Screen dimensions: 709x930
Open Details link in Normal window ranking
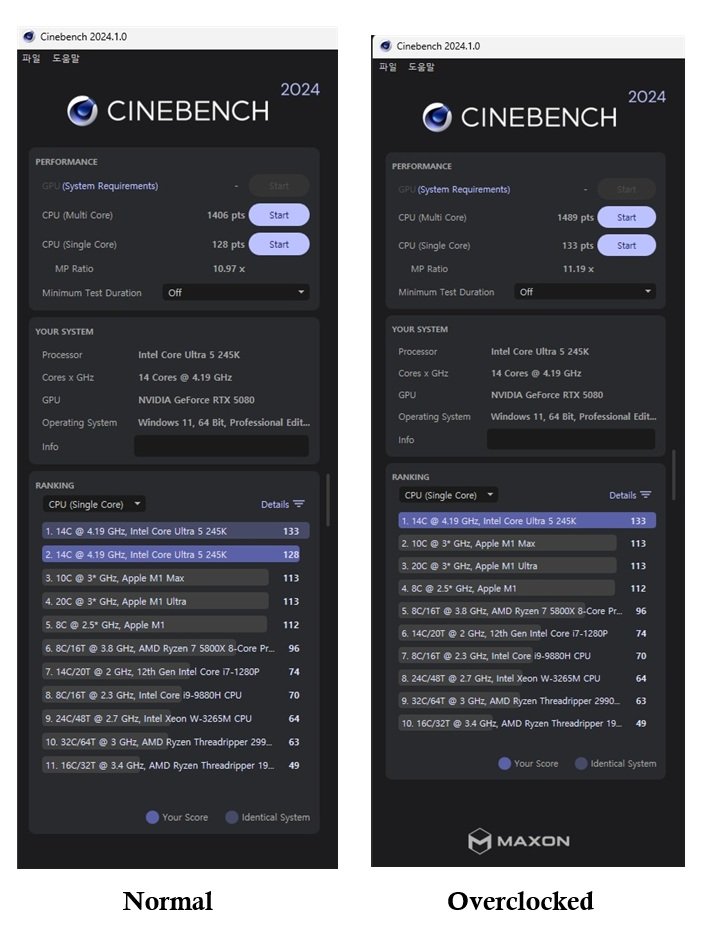click(x=275, y=504)
